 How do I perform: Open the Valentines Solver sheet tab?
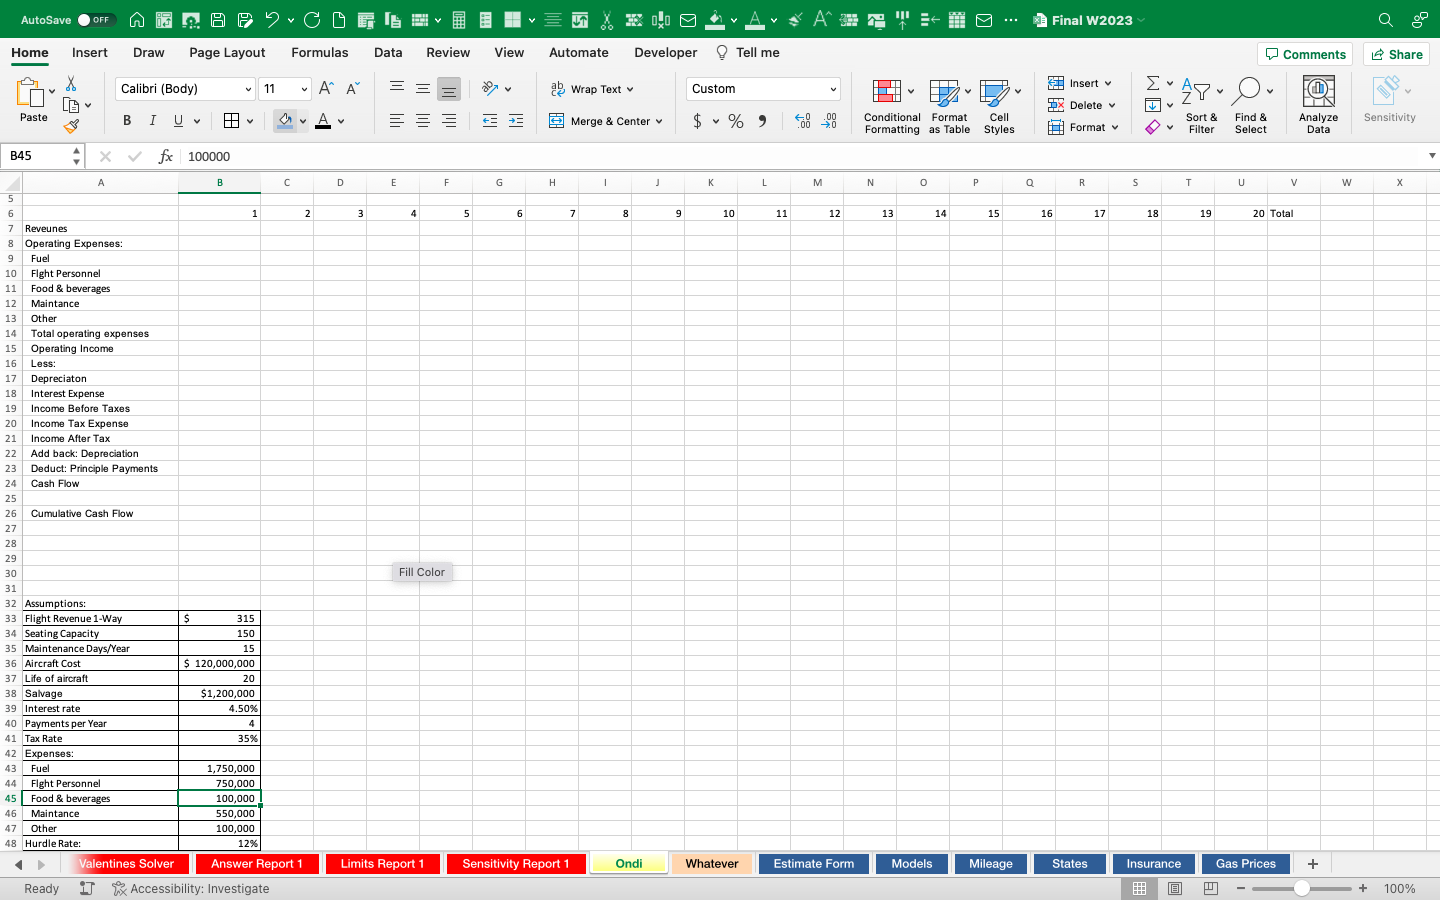(x=126, y=864)
